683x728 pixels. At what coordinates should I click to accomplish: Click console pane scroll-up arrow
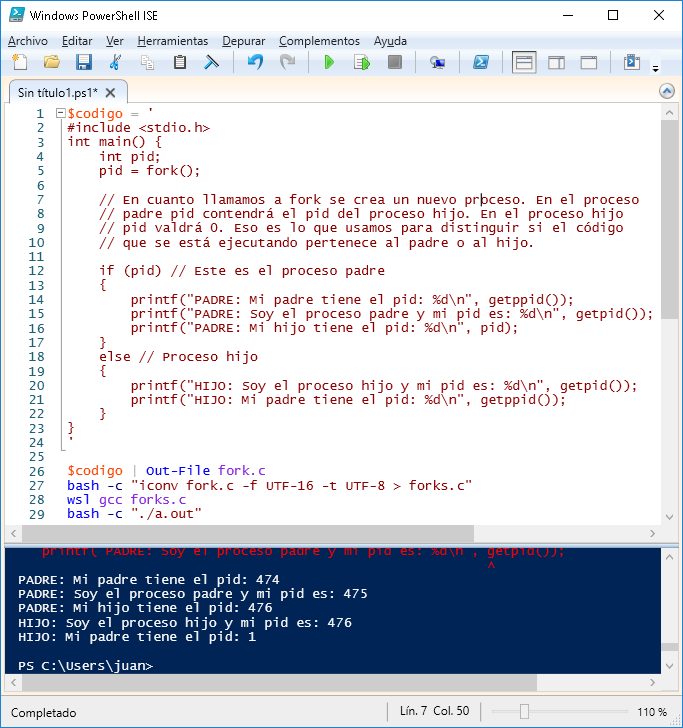point(669,557)
